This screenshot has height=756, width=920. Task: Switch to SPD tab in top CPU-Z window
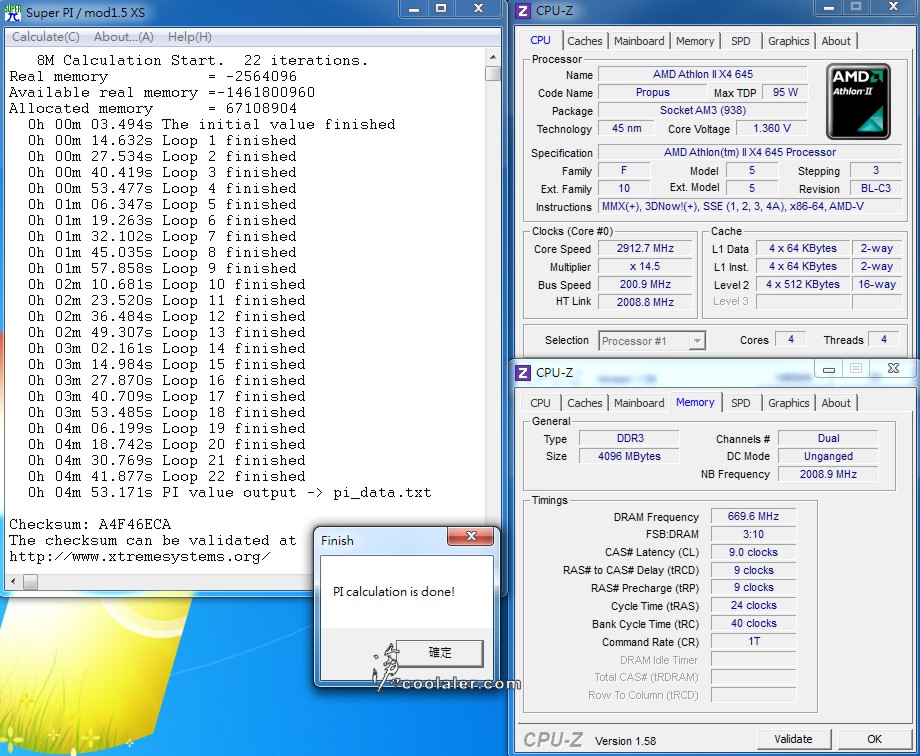(740, 41)
